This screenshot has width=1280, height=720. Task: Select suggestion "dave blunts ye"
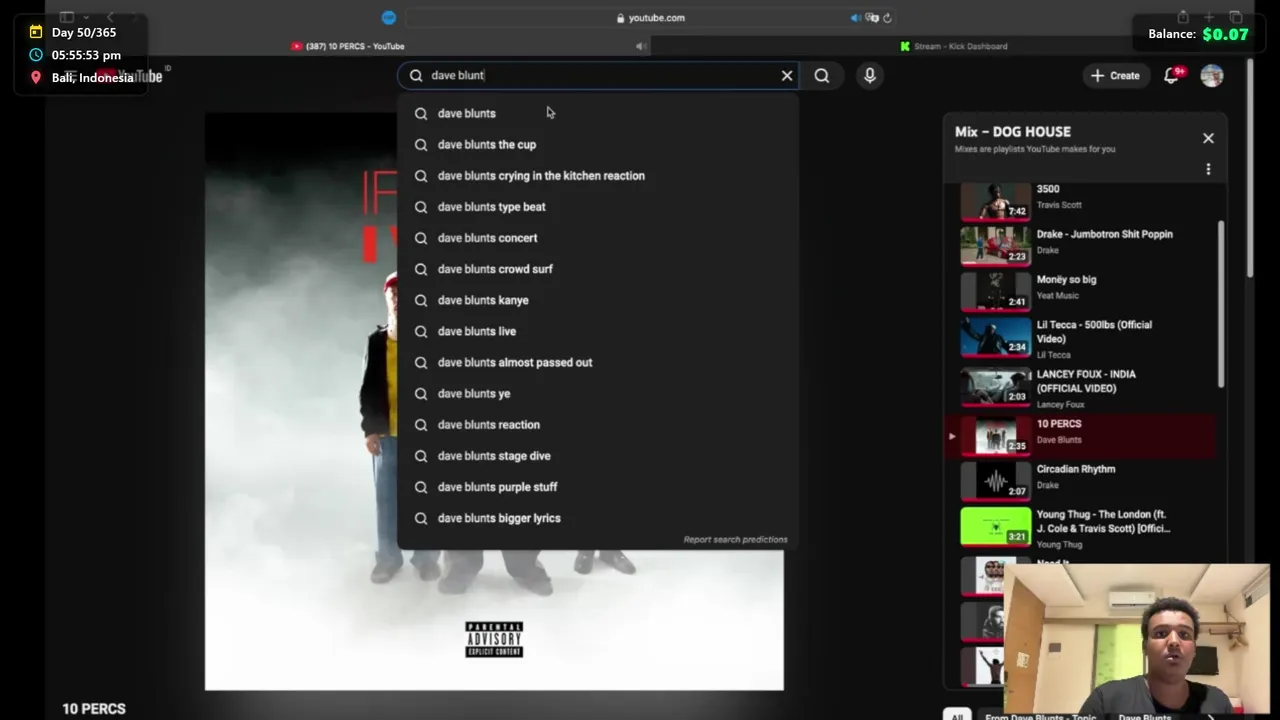598,393
